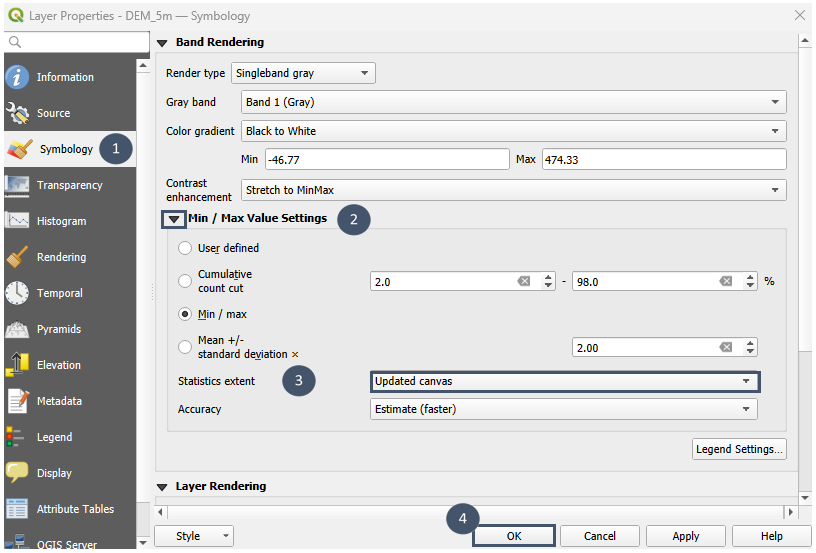Collapse the Min / Max Value Settings section
This screenshot has width=816, height=553.
[x=174, y=219]
